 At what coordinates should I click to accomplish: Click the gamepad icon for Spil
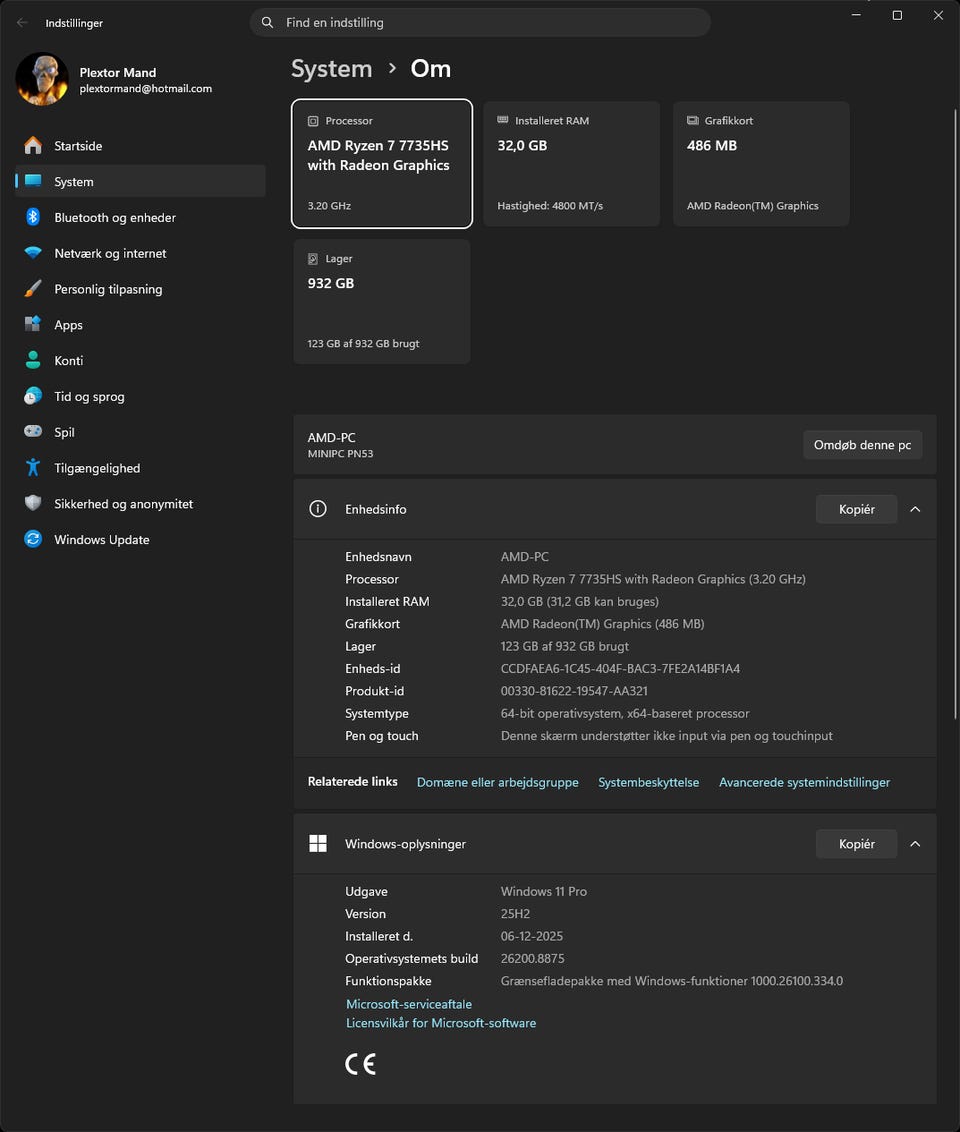click(x=33, y=432)
